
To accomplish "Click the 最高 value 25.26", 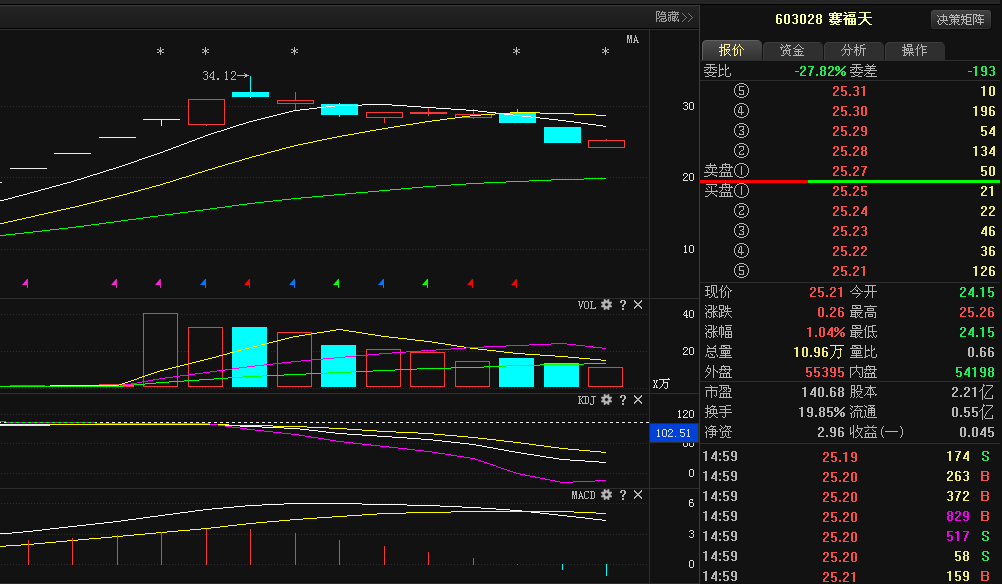I will 976,312.
